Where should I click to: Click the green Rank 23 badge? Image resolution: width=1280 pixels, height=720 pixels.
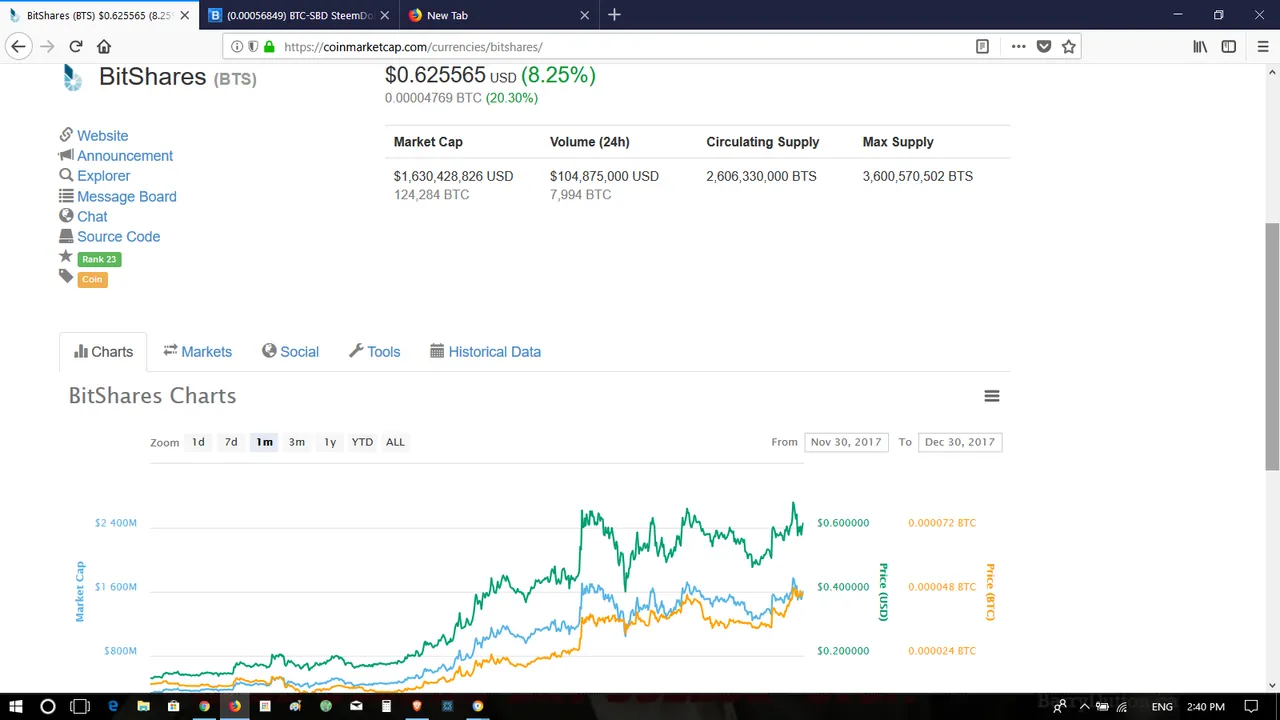pos(99,259)
